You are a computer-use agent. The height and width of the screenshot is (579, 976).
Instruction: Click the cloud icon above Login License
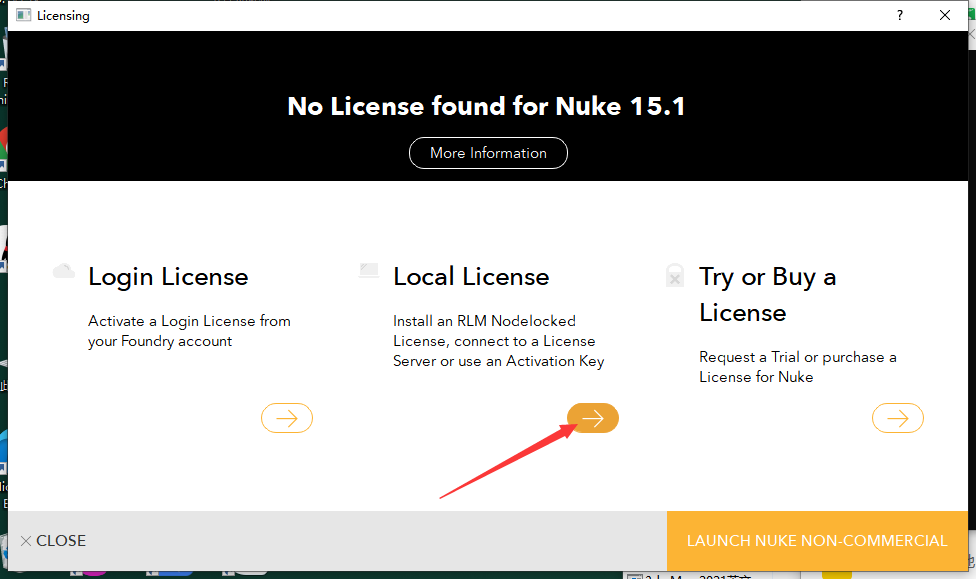63,270
